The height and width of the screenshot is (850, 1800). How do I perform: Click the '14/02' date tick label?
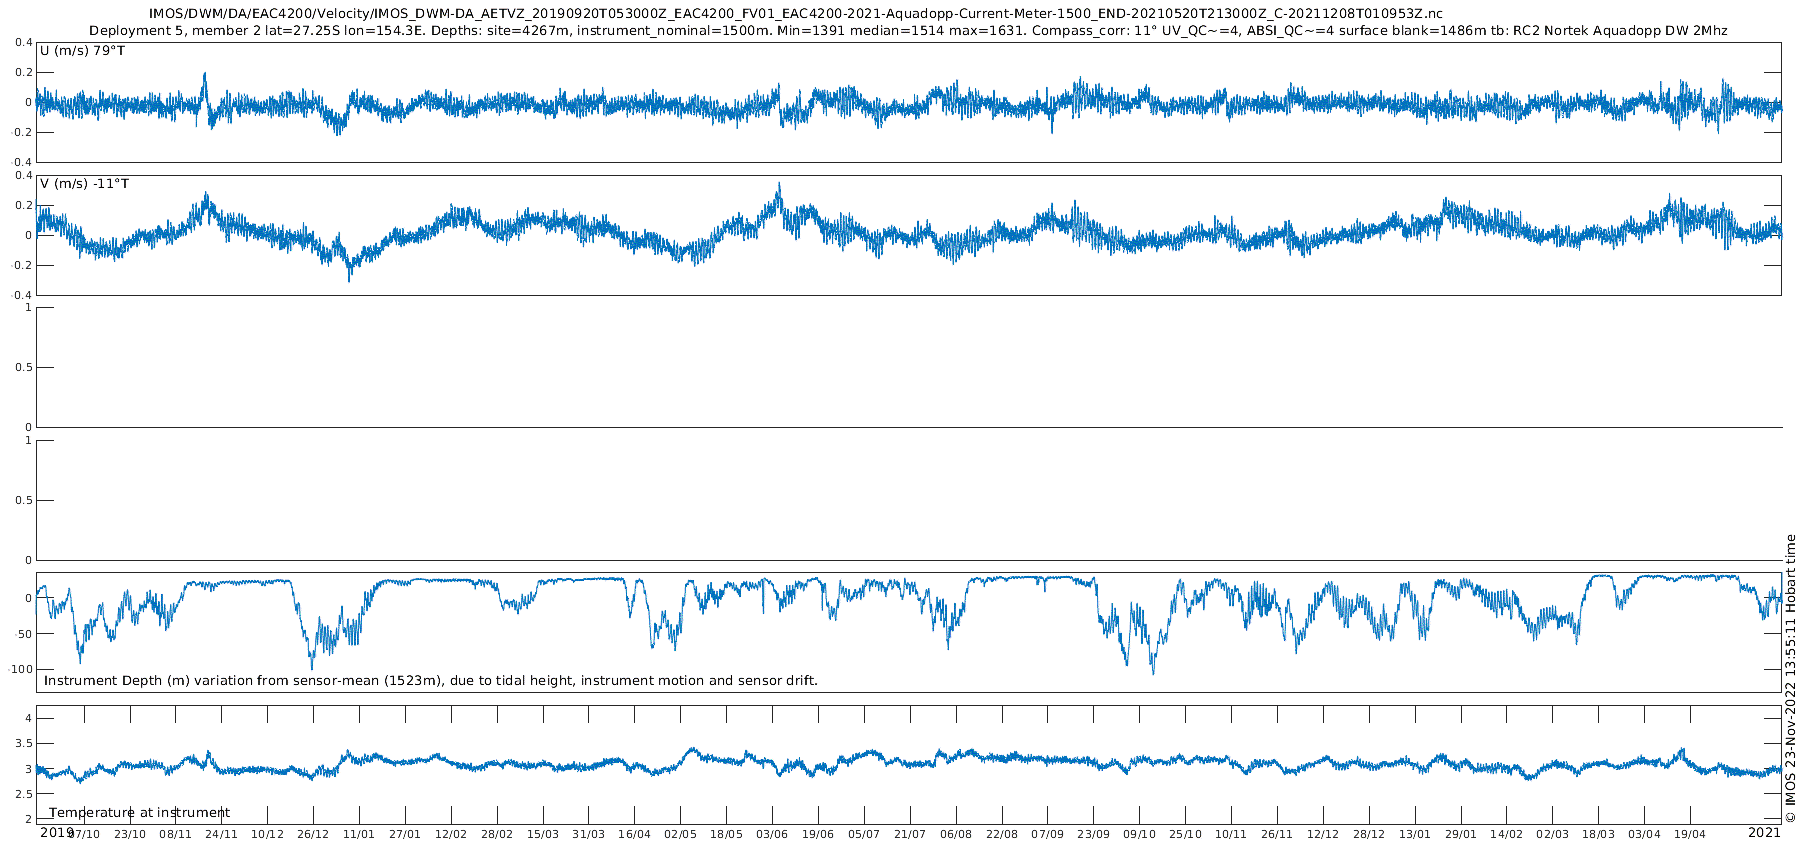[1507, 834]
